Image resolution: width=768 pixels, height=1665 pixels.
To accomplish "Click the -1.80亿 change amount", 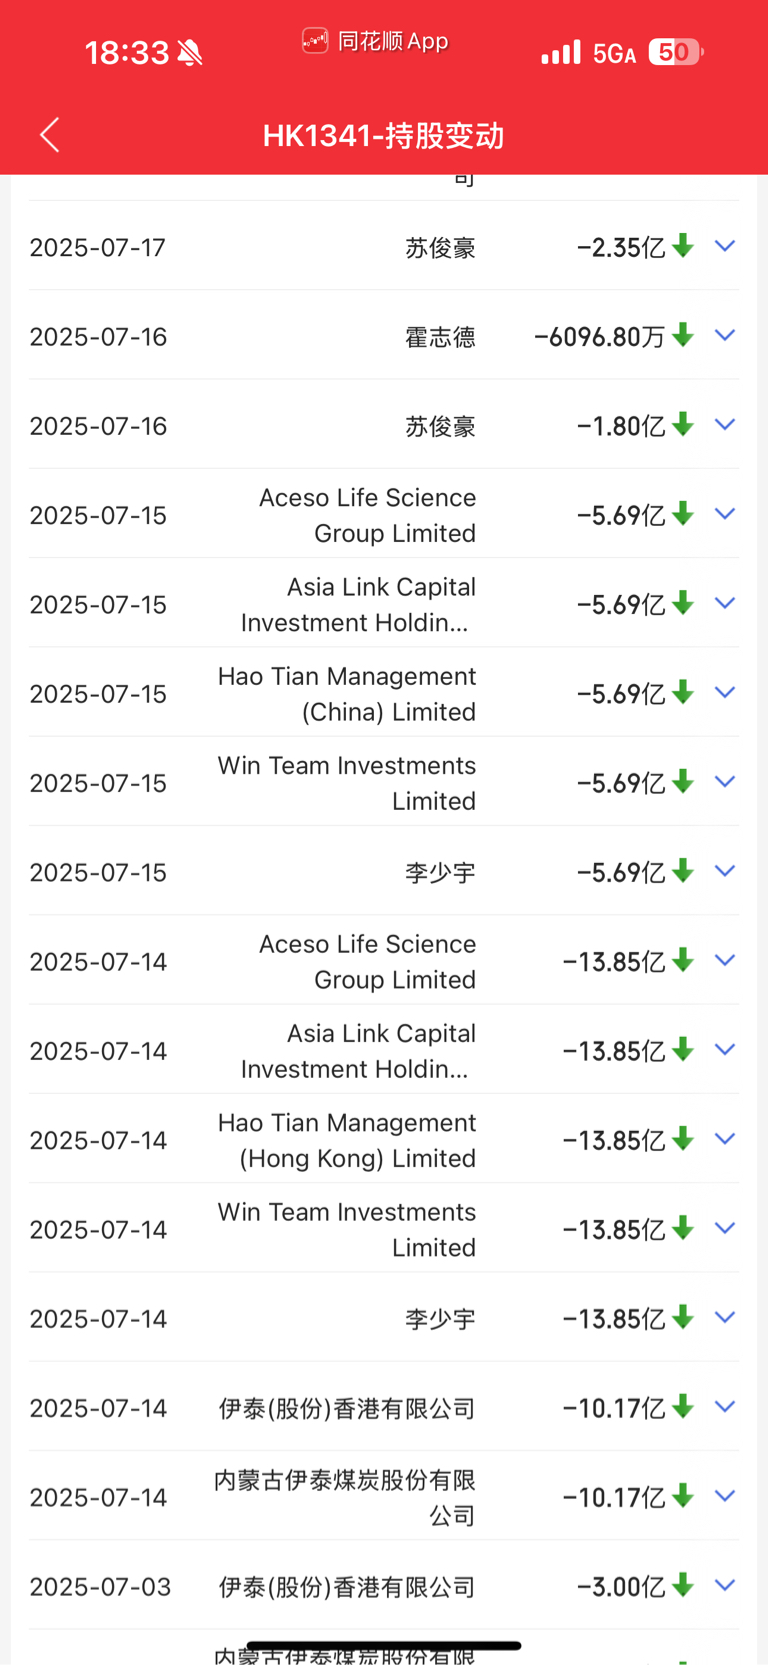I will (x=621, y=426).
